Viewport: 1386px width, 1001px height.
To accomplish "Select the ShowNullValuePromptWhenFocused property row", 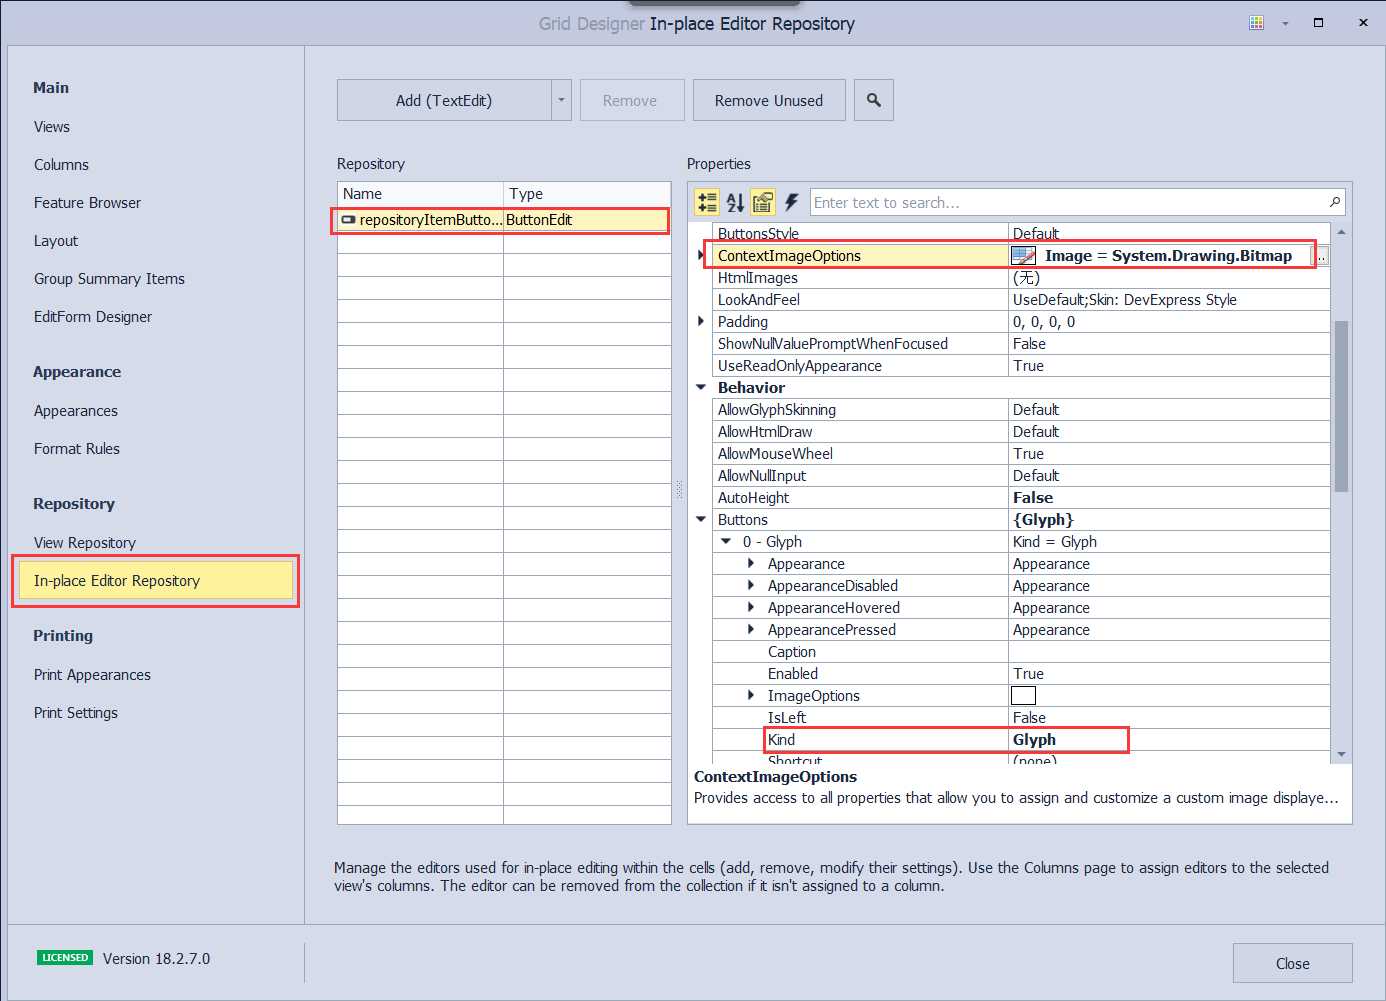I will click(1021, 344).
